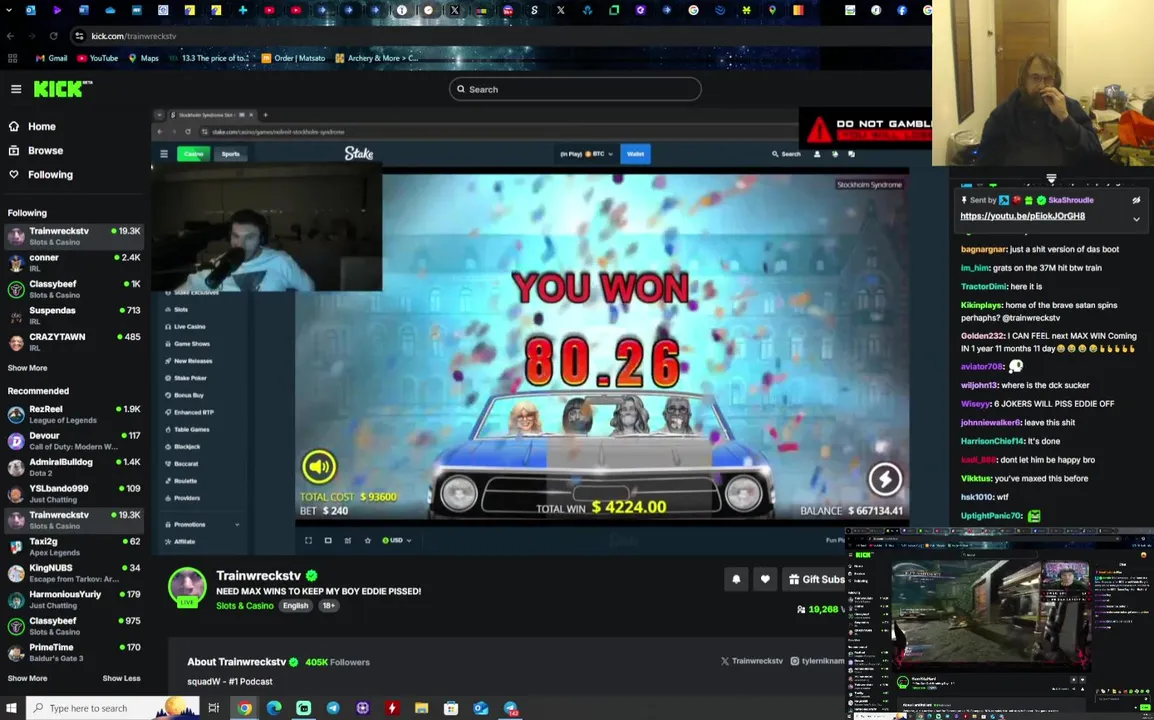Open the Order | Matsato bookmark
The width and height of the screenshot is (1154, 720).
click(293, 58)
